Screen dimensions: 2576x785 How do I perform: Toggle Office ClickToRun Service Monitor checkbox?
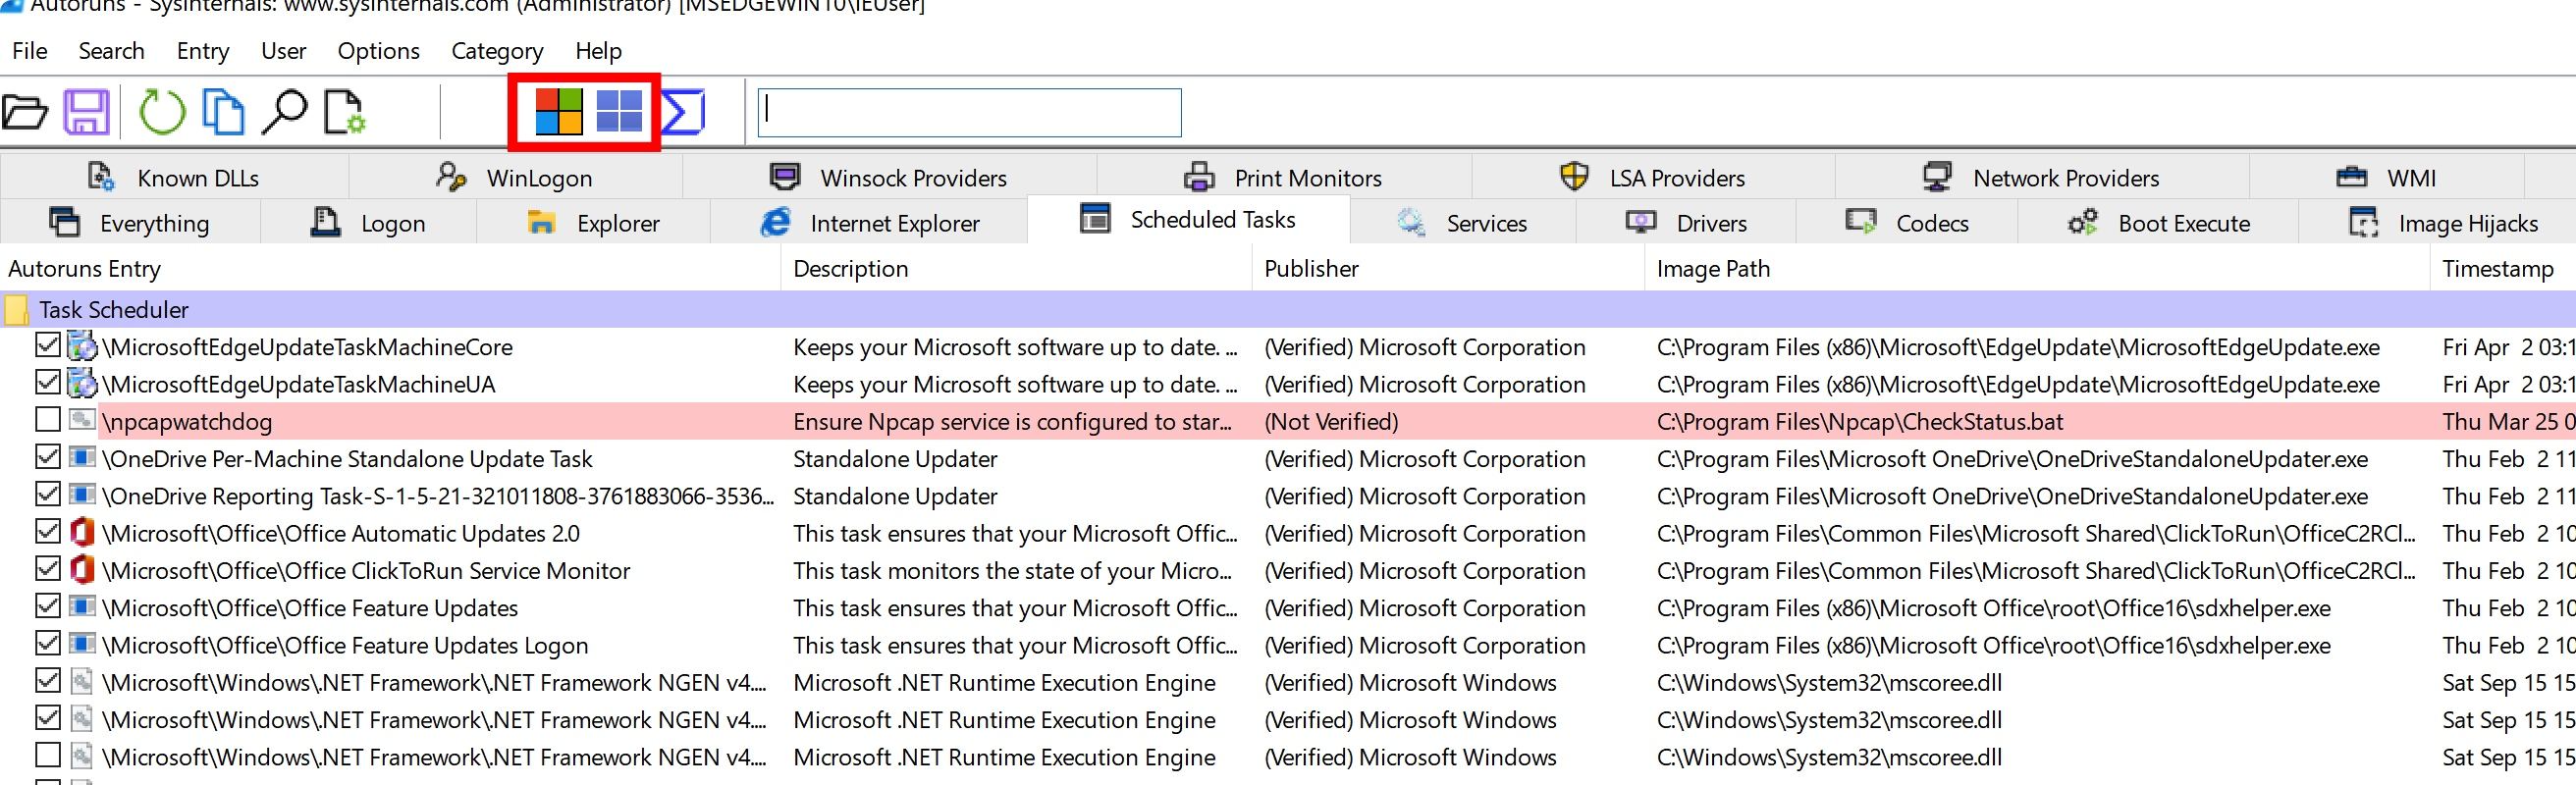click(47, 568)
